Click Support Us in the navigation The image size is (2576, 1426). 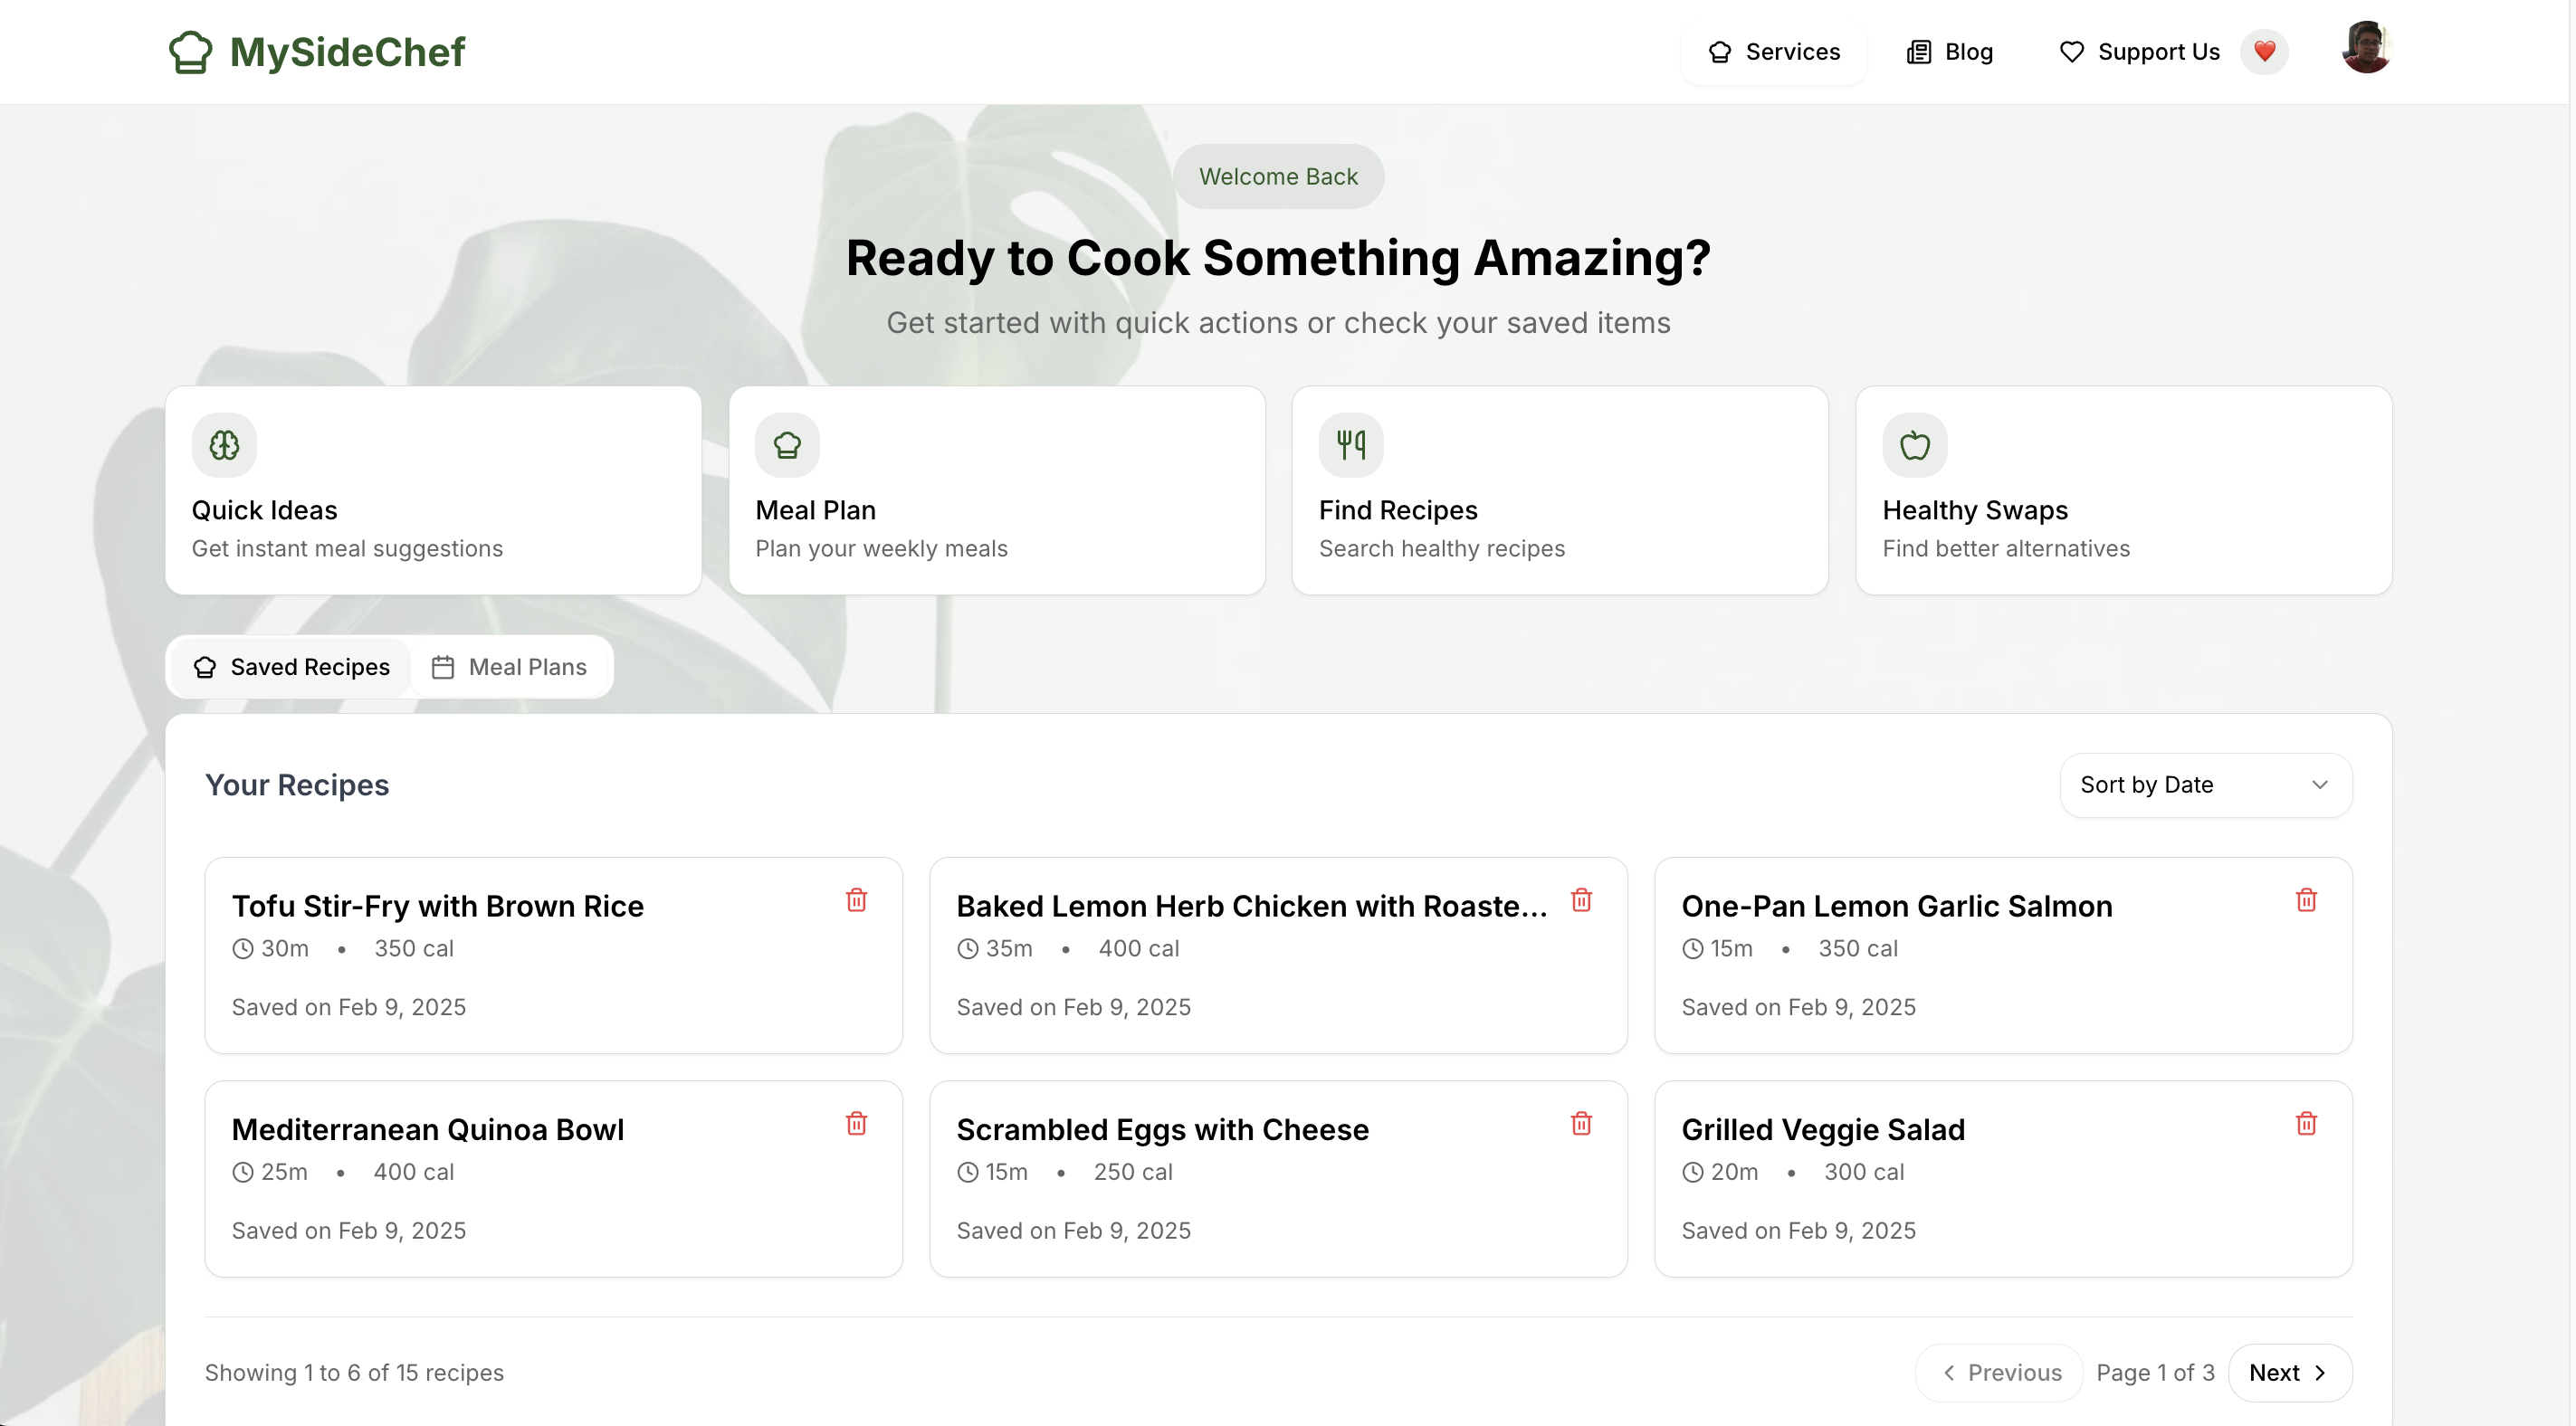[x=2140, y=52]
